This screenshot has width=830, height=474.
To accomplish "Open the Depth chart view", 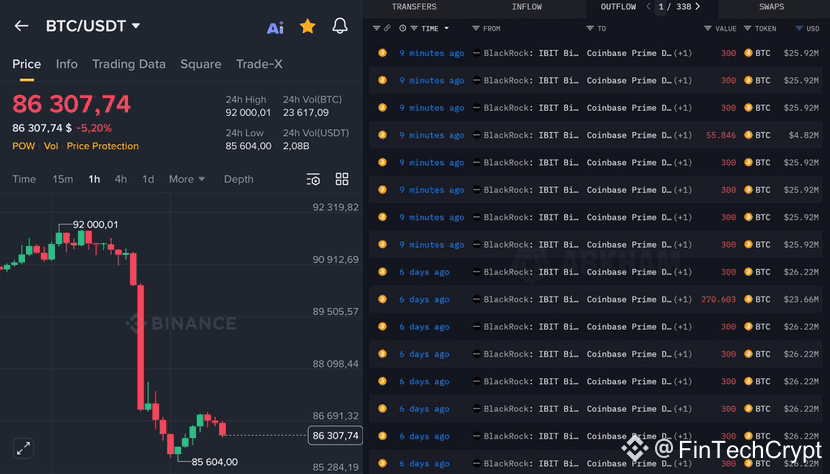I will click(239, 179).
